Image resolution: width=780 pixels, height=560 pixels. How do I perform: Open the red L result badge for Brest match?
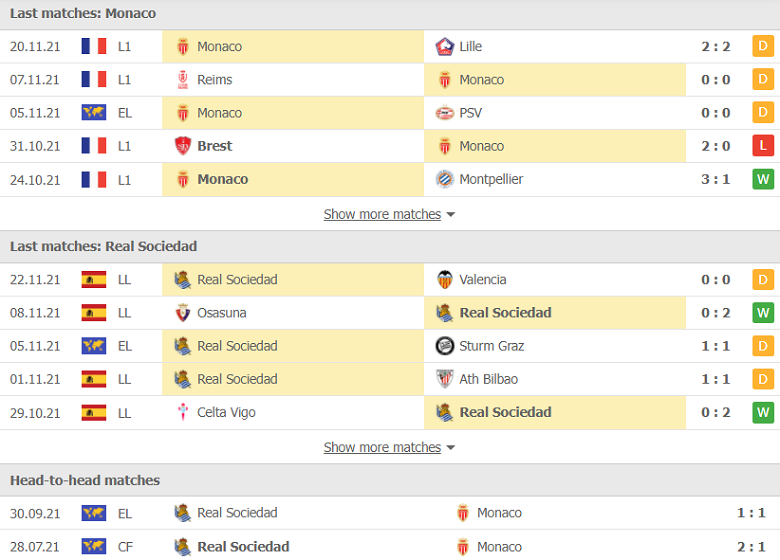coord(763,146)
